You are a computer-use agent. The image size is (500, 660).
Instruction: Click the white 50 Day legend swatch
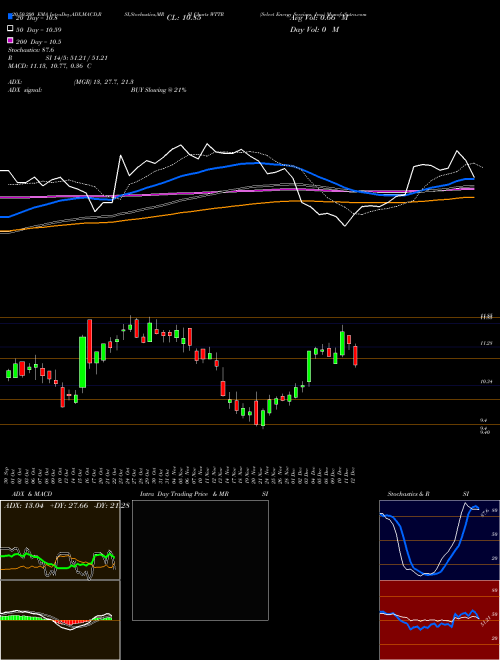coord(10,29)
